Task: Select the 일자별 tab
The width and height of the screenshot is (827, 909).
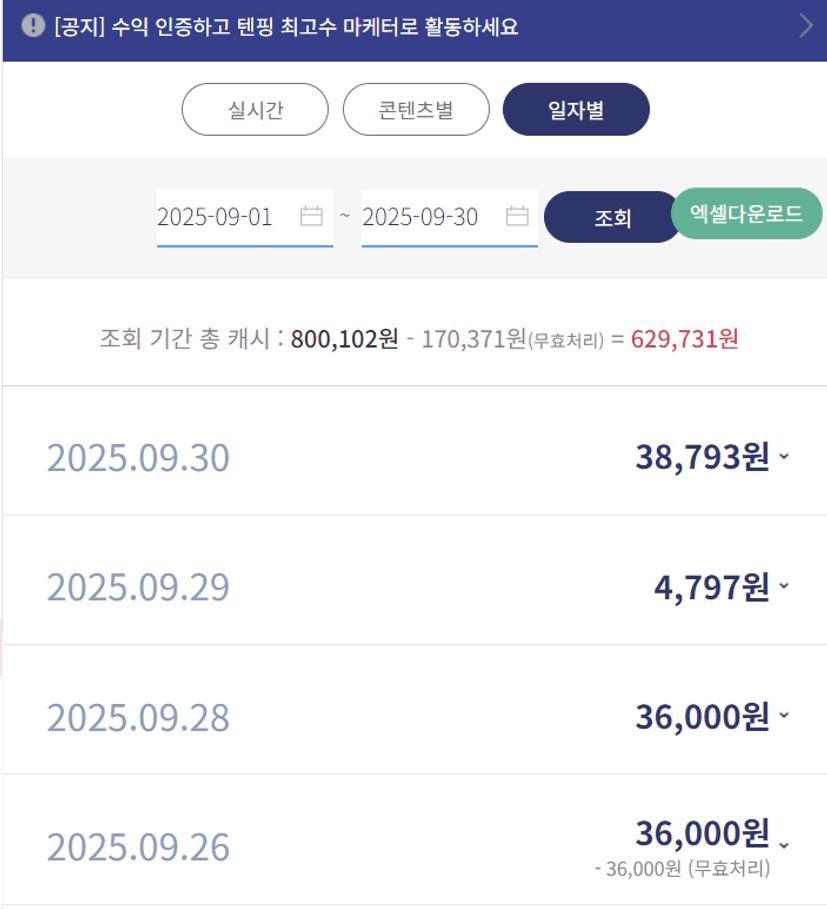Action: [x=576, y=109]
